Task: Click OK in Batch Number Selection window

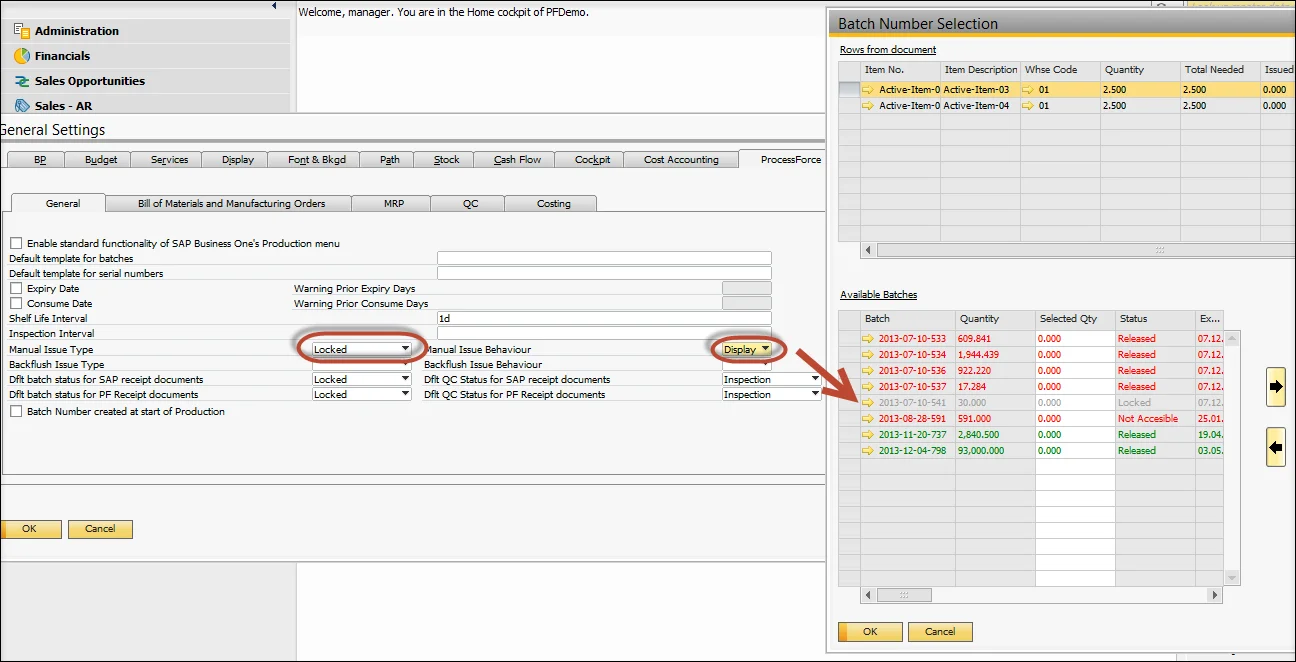Action: click(869, 632)
